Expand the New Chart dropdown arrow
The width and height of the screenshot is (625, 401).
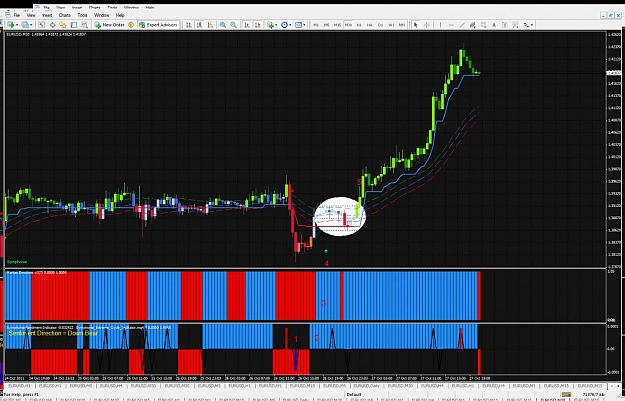click(x=17, y=25)
